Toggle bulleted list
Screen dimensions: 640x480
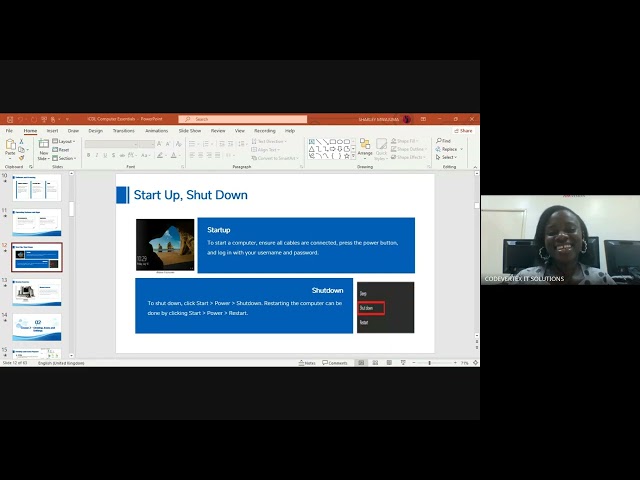(x=193, y=144)
